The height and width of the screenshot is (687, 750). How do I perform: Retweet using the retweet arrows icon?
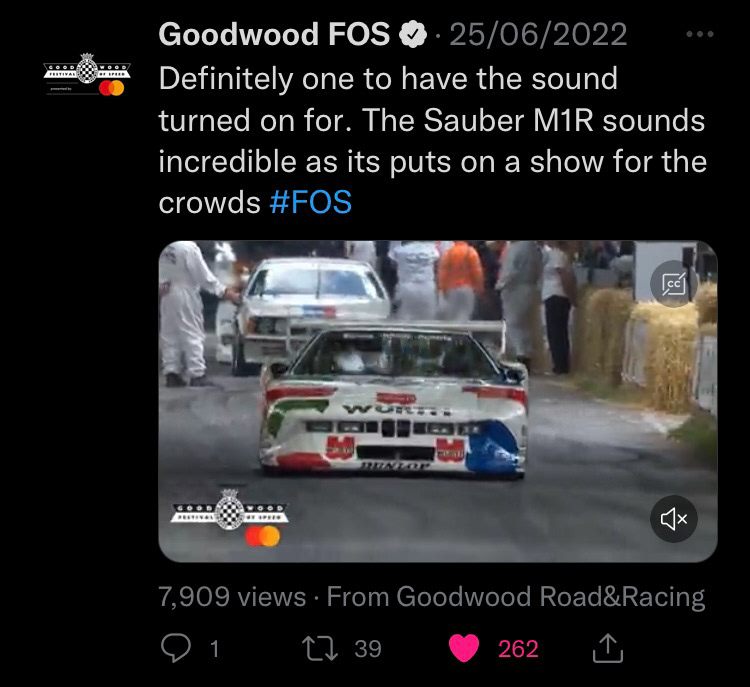point(320,648)
